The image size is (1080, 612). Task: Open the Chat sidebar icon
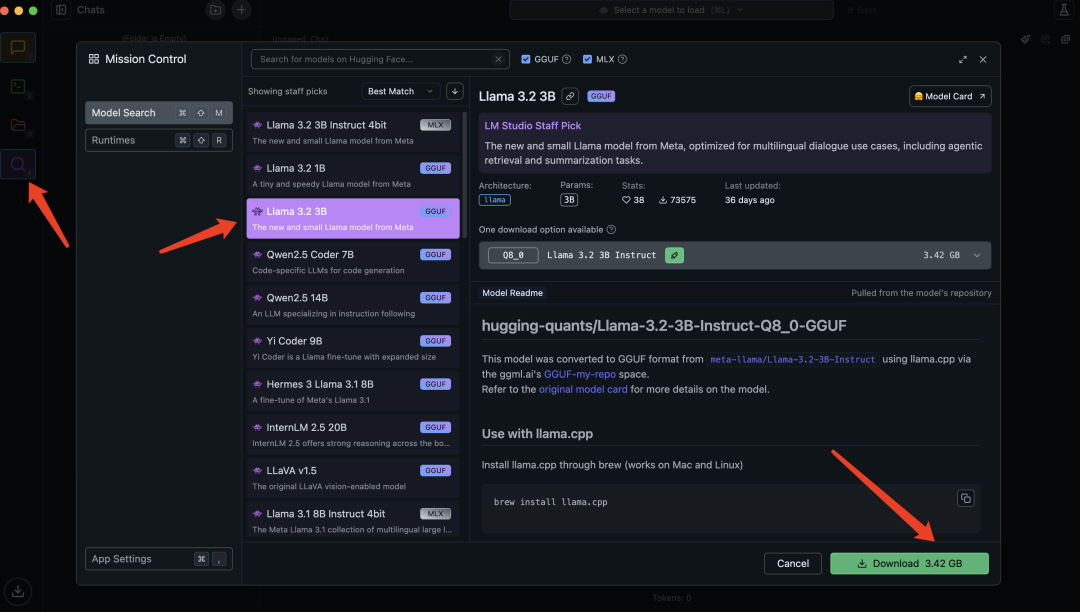(18, 48)
